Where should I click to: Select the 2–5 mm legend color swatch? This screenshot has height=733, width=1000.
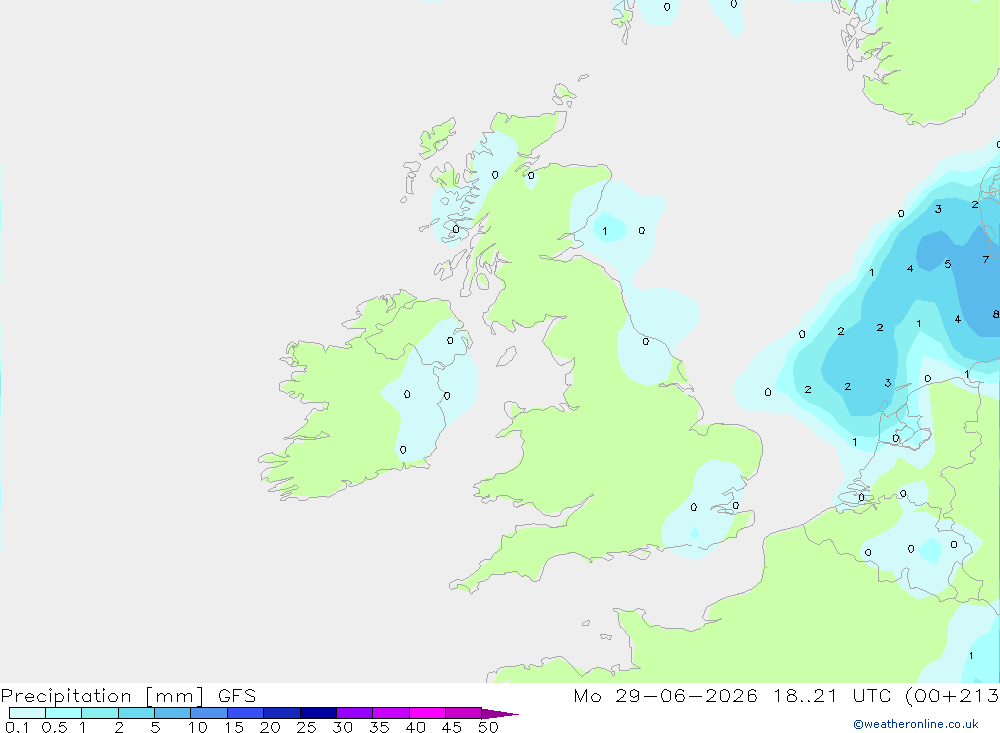pos(136,713)
